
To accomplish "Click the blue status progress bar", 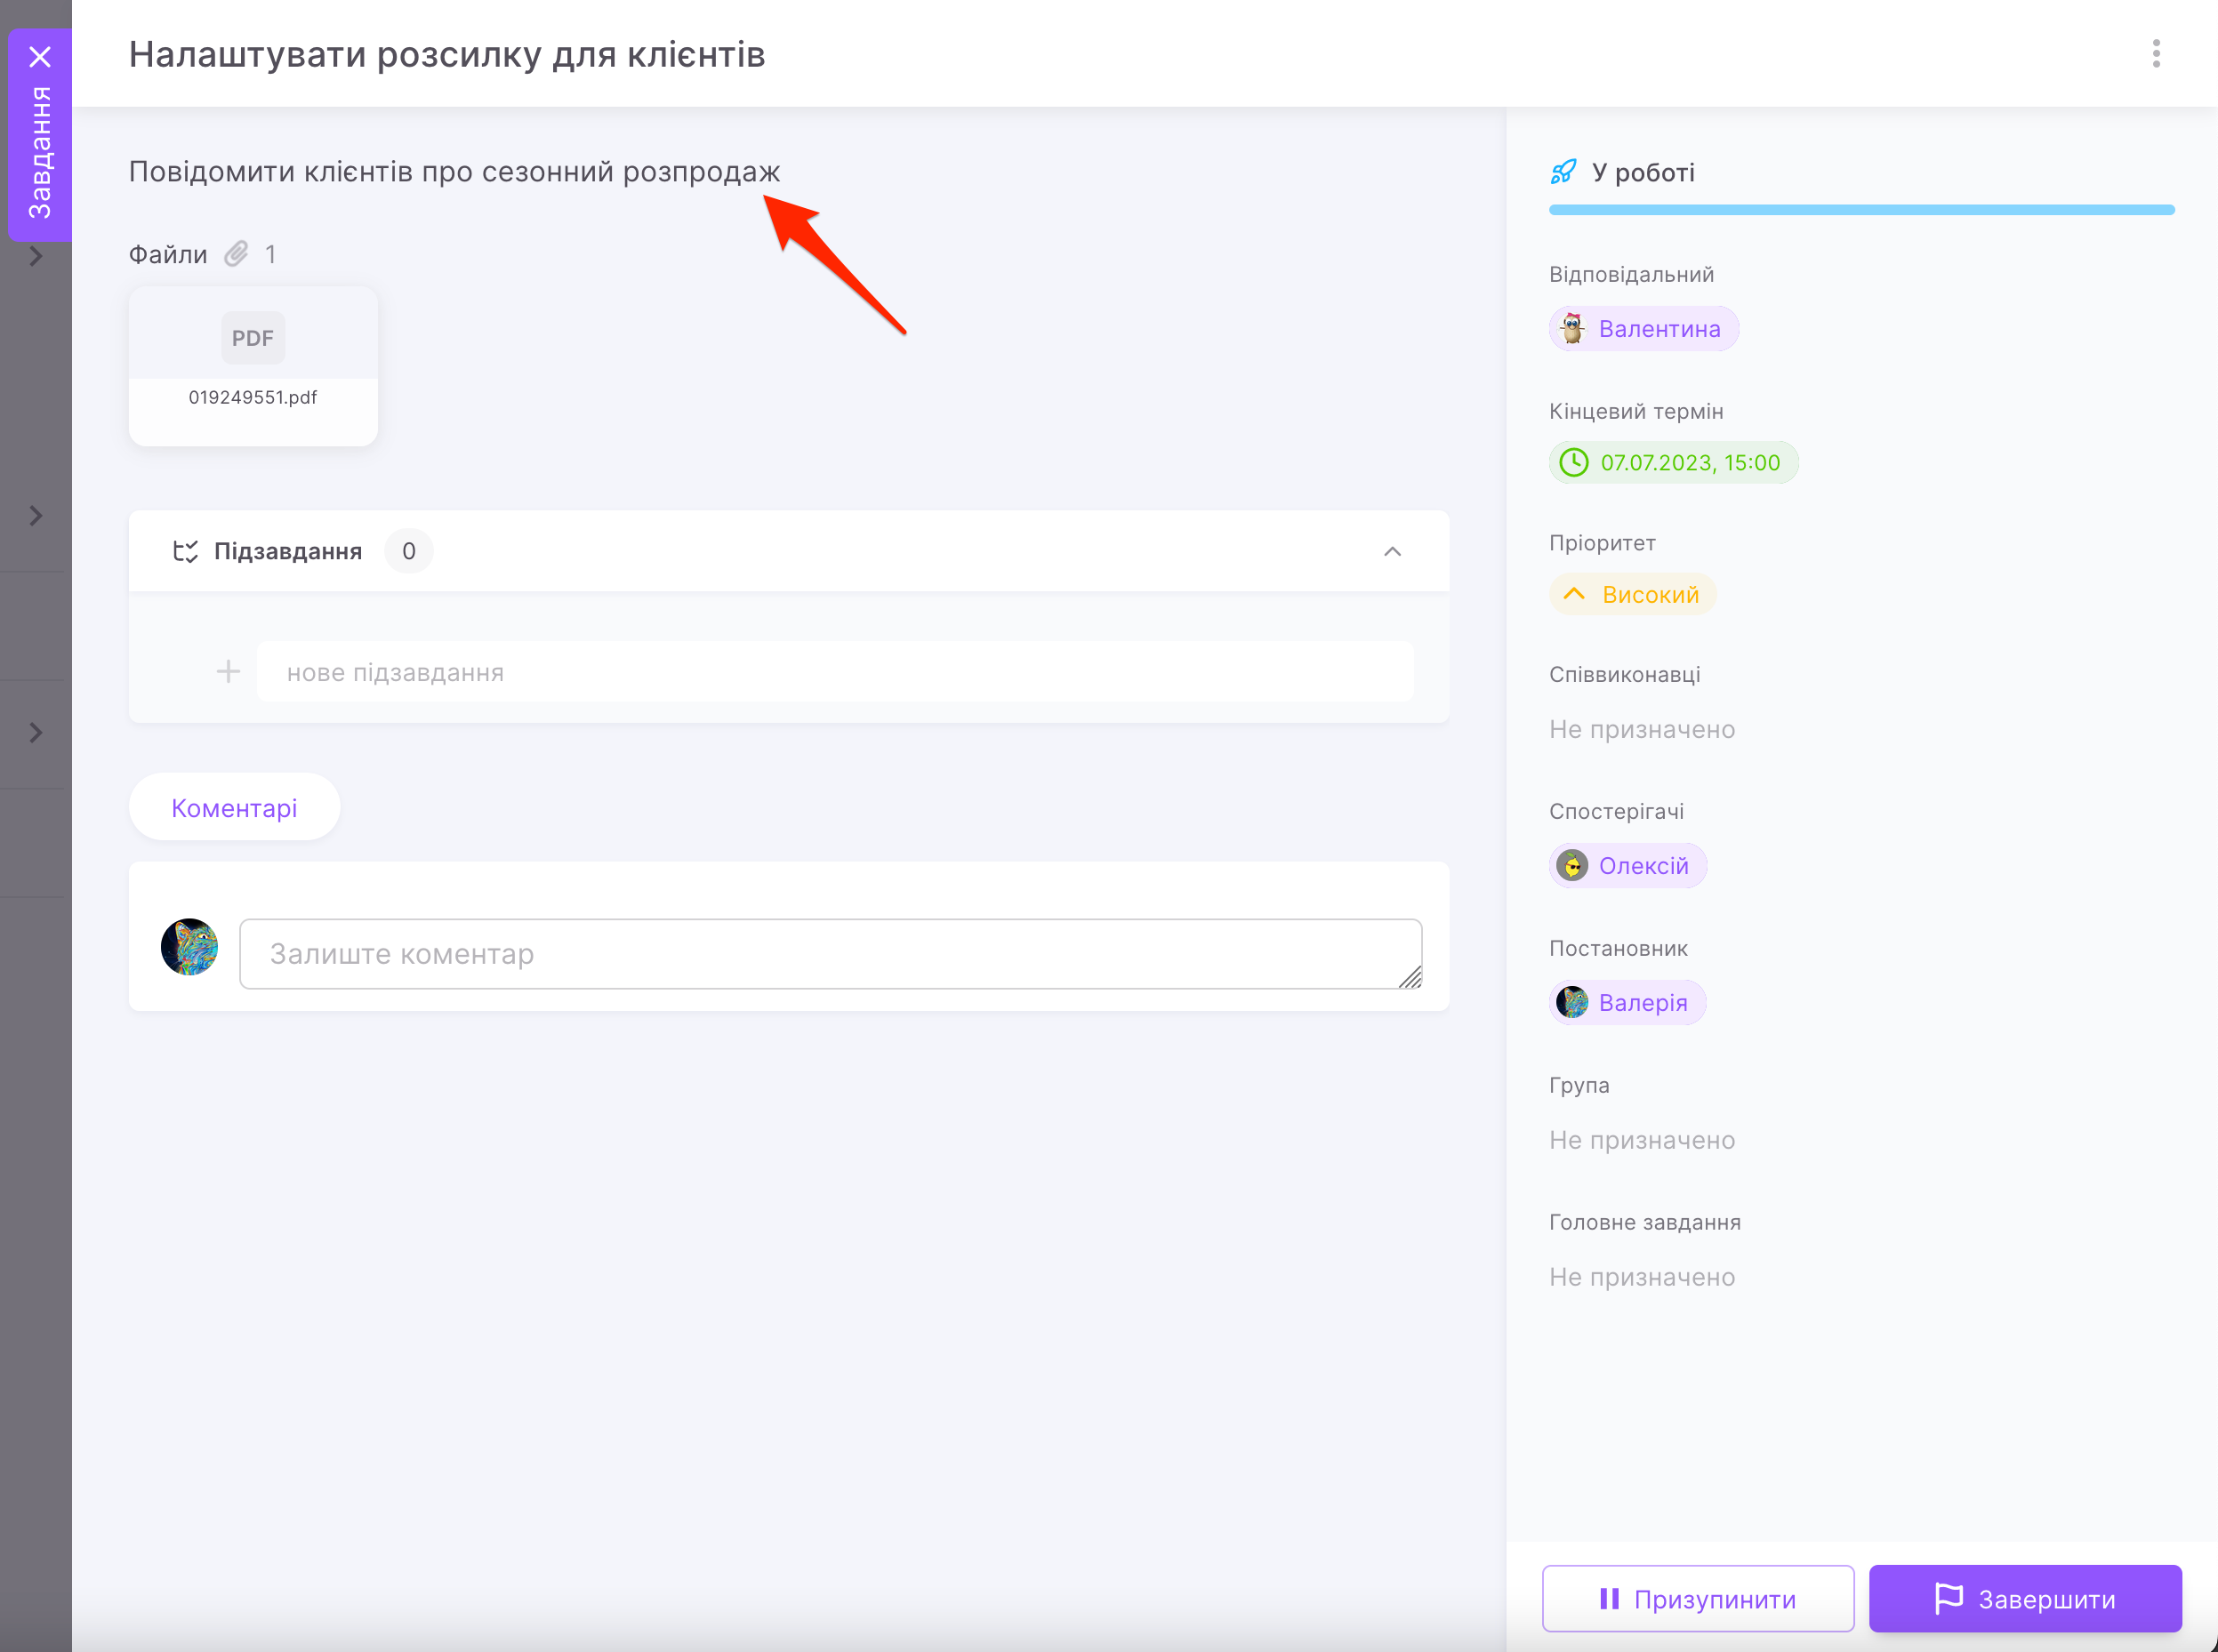I will [1861, 210].
